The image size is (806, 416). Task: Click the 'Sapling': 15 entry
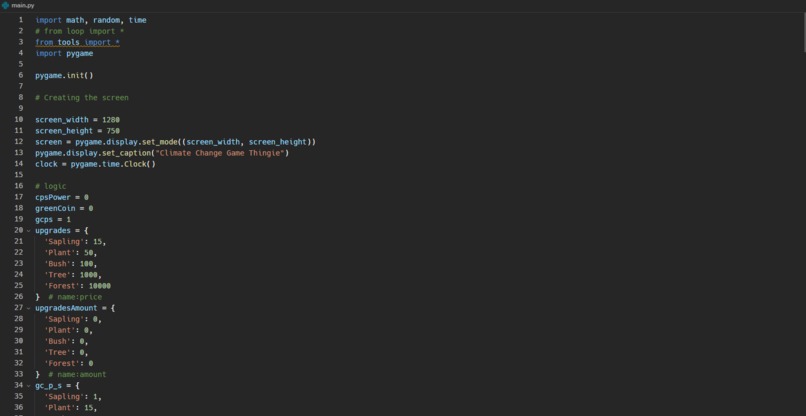tap(75, 242)
